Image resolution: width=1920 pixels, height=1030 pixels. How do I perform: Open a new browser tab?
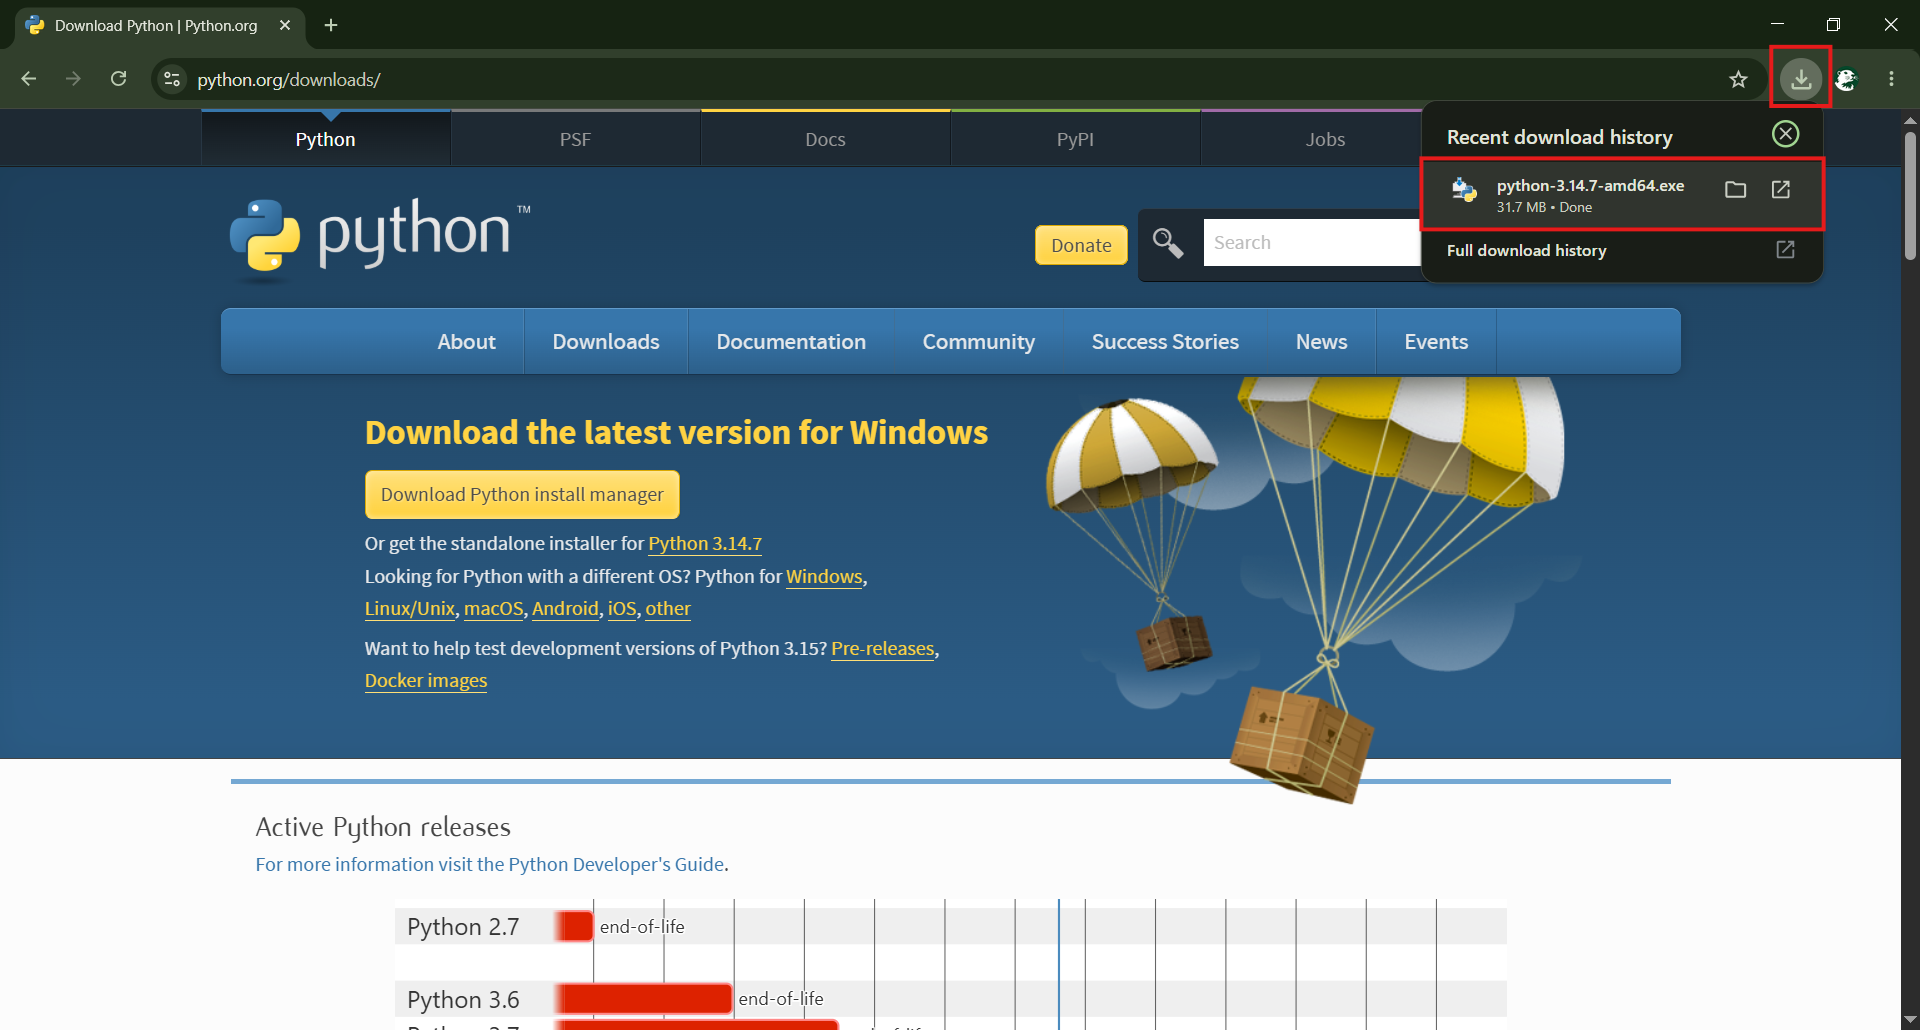click(331, 25)
